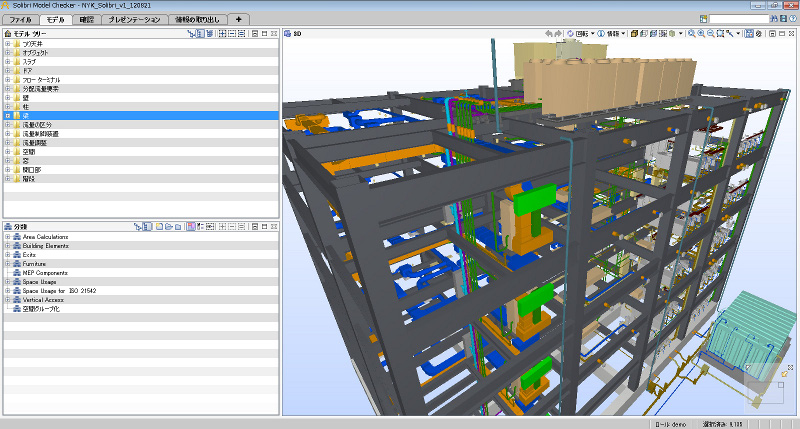
Task: Click the back arrow in 3D view toolbar
Action: (550, 33)
